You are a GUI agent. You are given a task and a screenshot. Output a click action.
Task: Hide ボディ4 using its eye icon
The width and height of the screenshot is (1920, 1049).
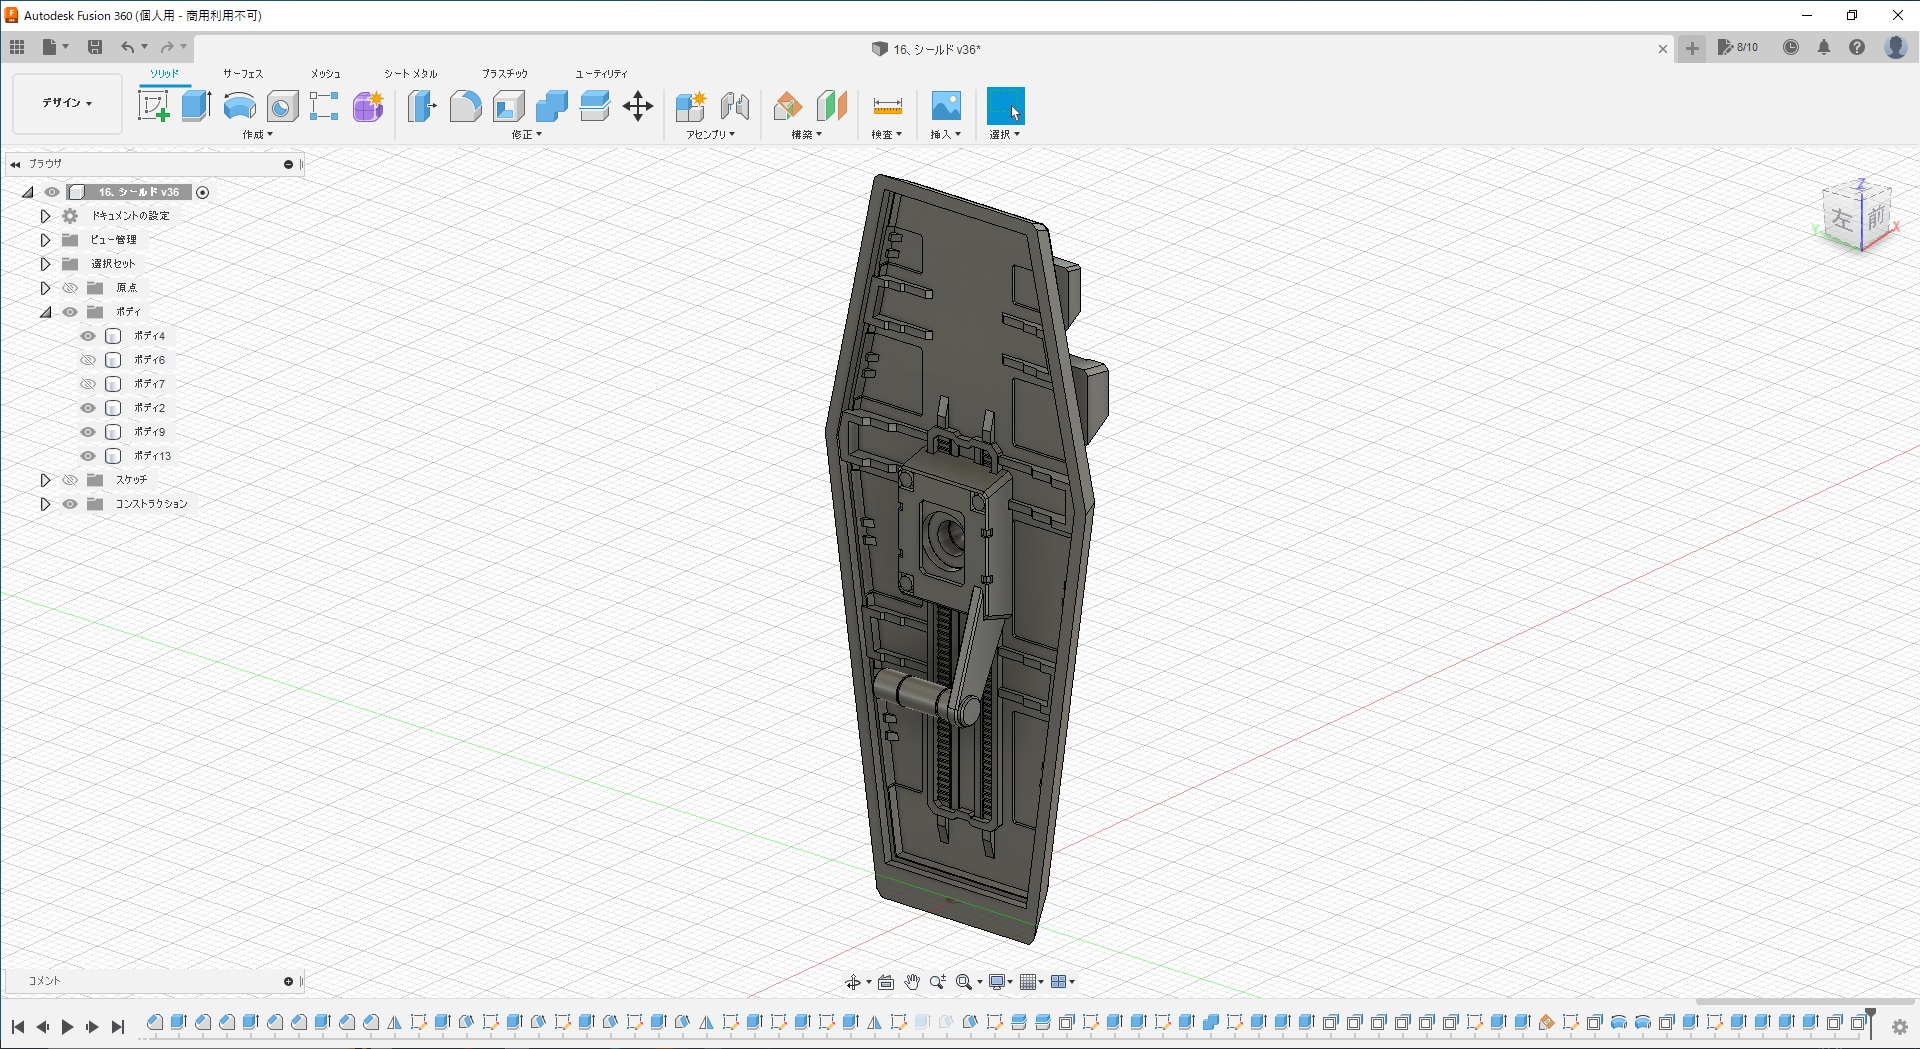click(88, 336)
